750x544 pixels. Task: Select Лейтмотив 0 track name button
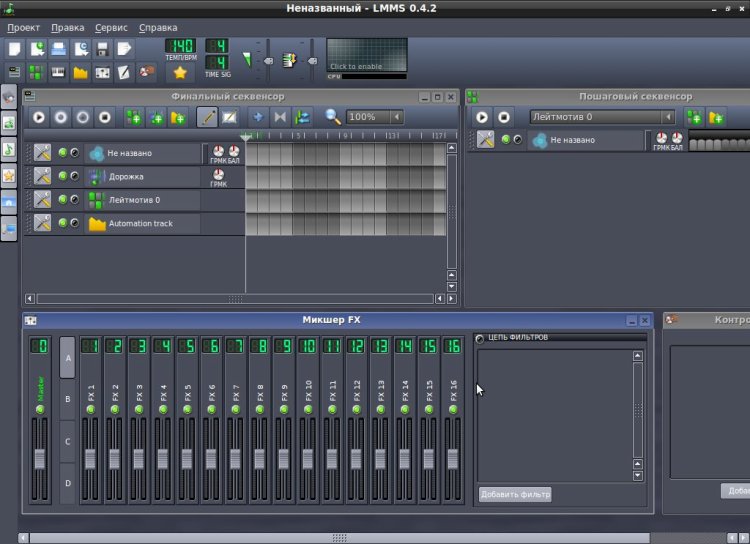[x=142, y=200]
